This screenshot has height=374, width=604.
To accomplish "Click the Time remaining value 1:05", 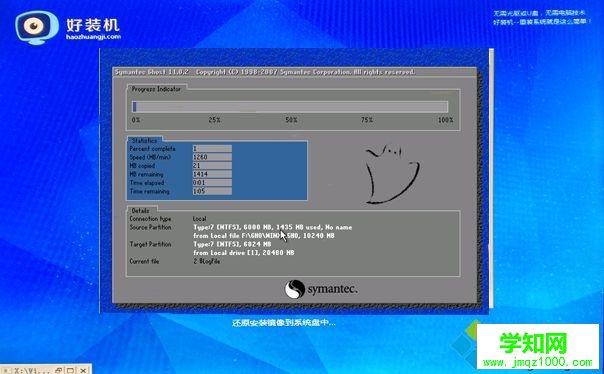I will point(212,191).
